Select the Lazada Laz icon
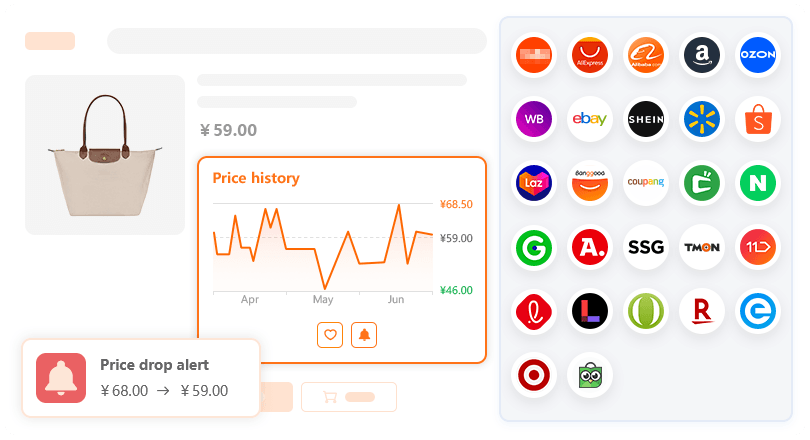Screen dimensions: 810x440 pyautogui.click(x=534, y=183)
